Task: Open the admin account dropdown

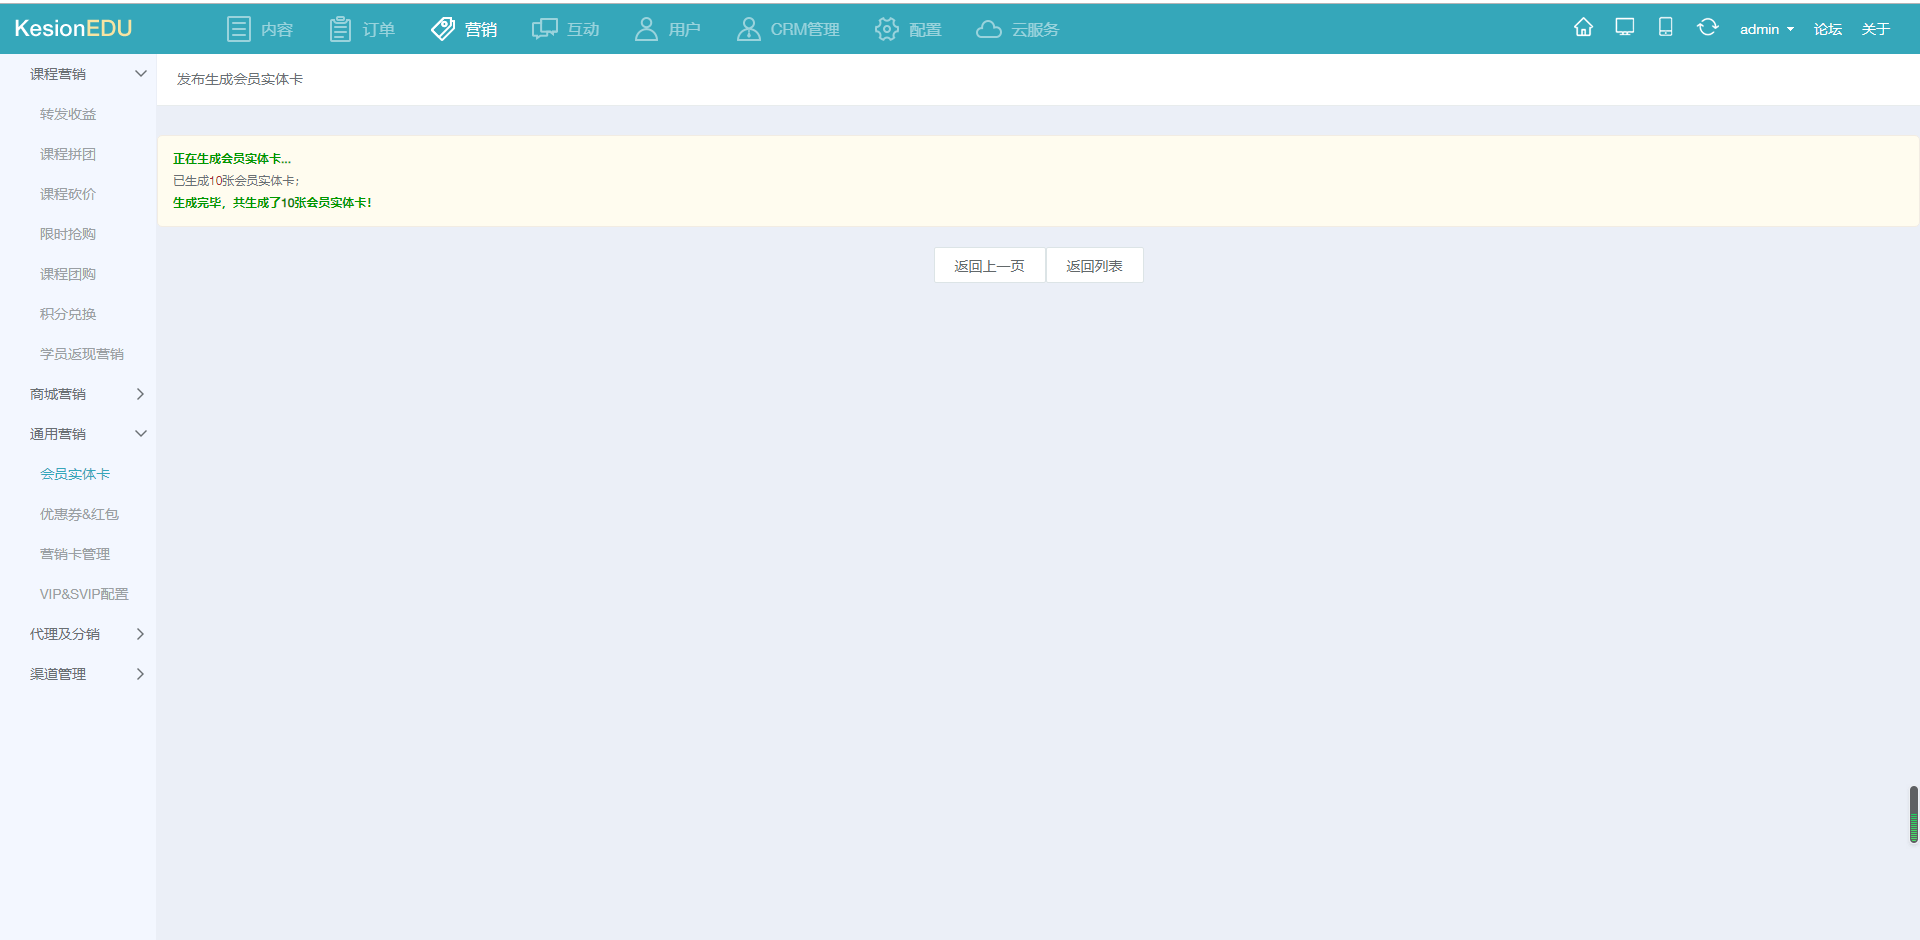Action: tap(1766, 29)
